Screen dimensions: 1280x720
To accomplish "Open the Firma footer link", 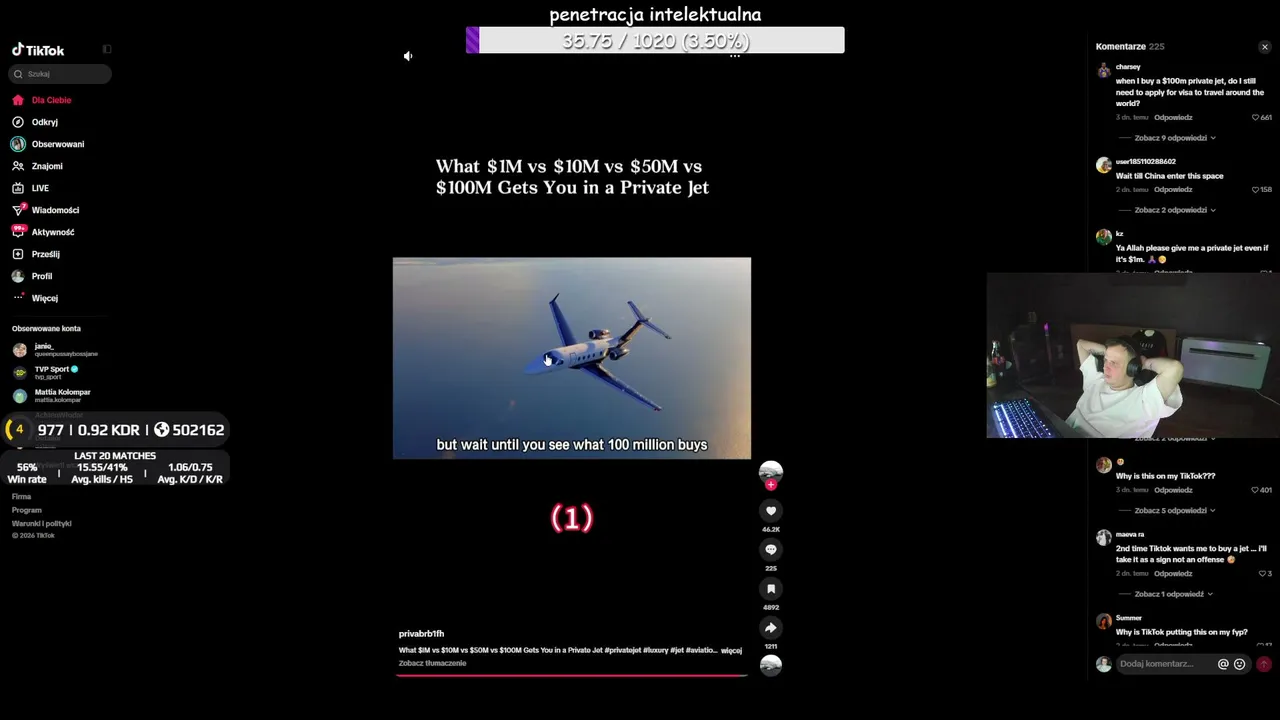I will pyautogui.click(x=21, y=496).
